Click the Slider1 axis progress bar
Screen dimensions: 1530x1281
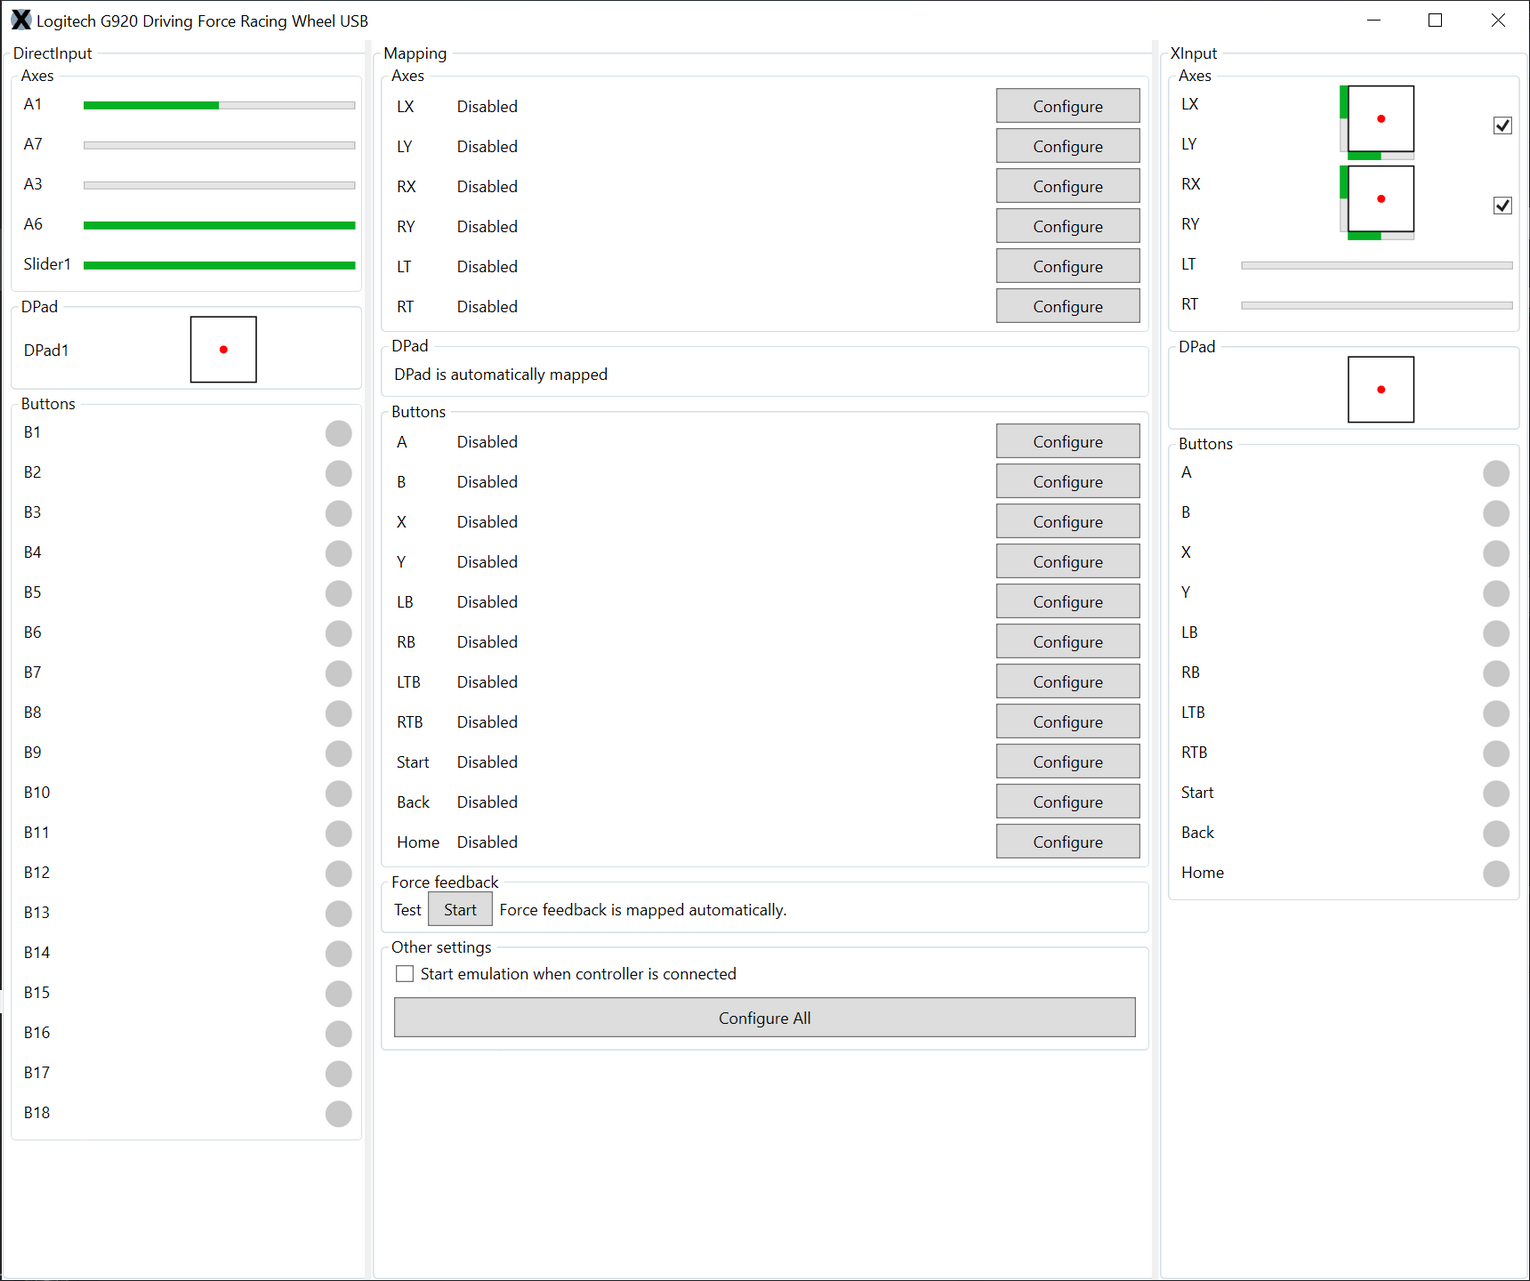click(x=219, y=265)
